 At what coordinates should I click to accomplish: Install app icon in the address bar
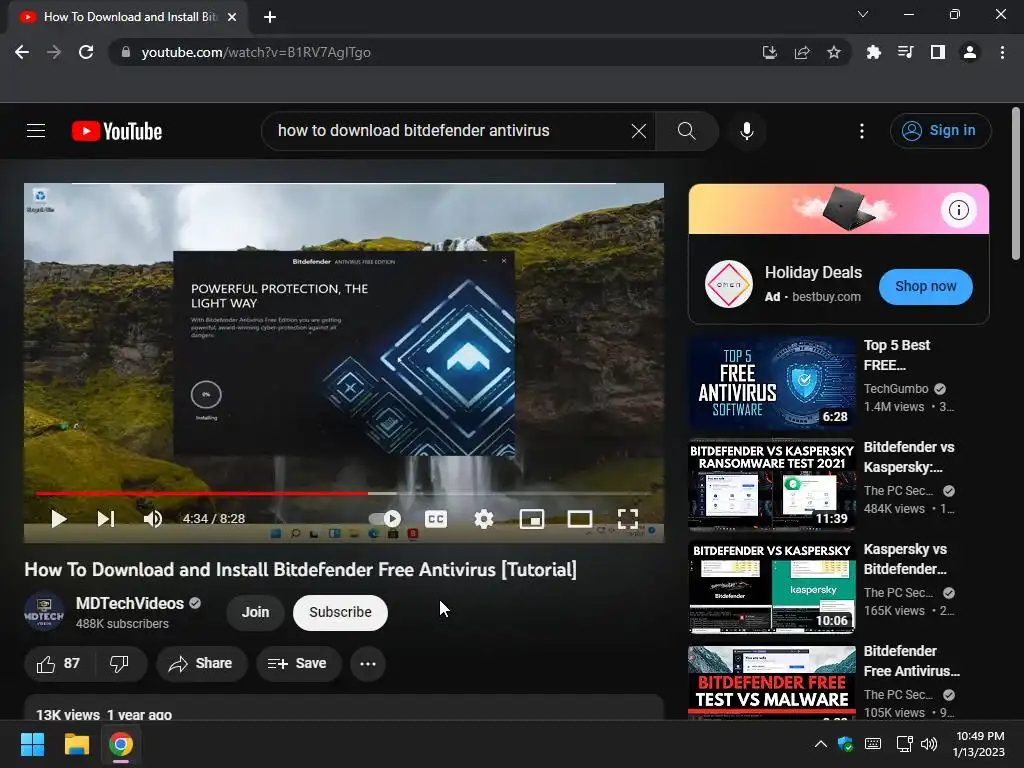(770, 52)
